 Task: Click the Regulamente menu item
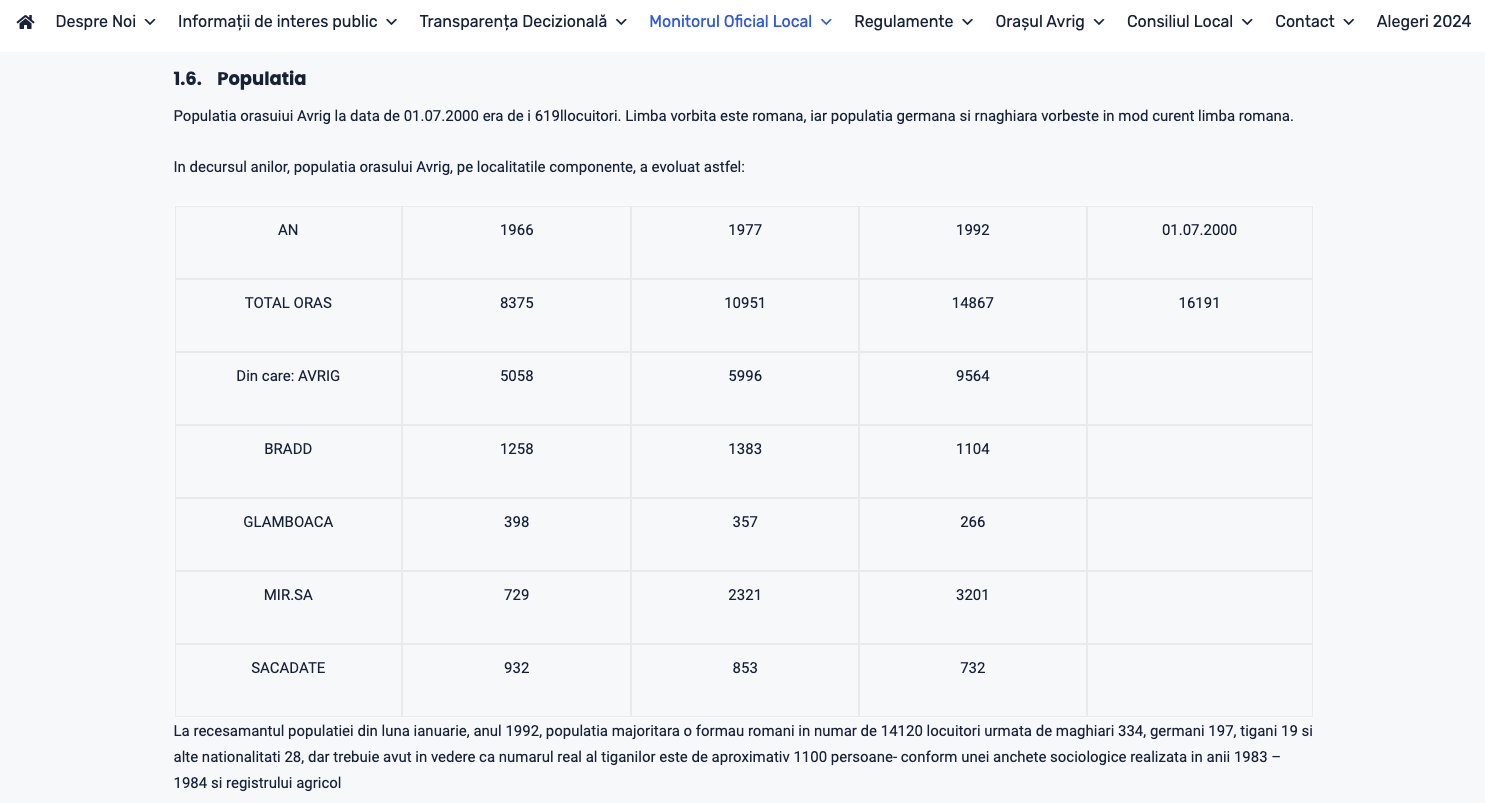pyautogui.click(x=903, y=21)
